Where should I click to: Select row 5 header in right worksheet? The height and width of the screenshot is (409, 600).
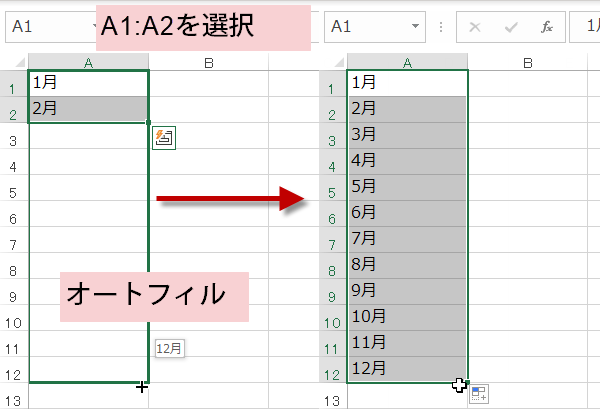(331, 187)
